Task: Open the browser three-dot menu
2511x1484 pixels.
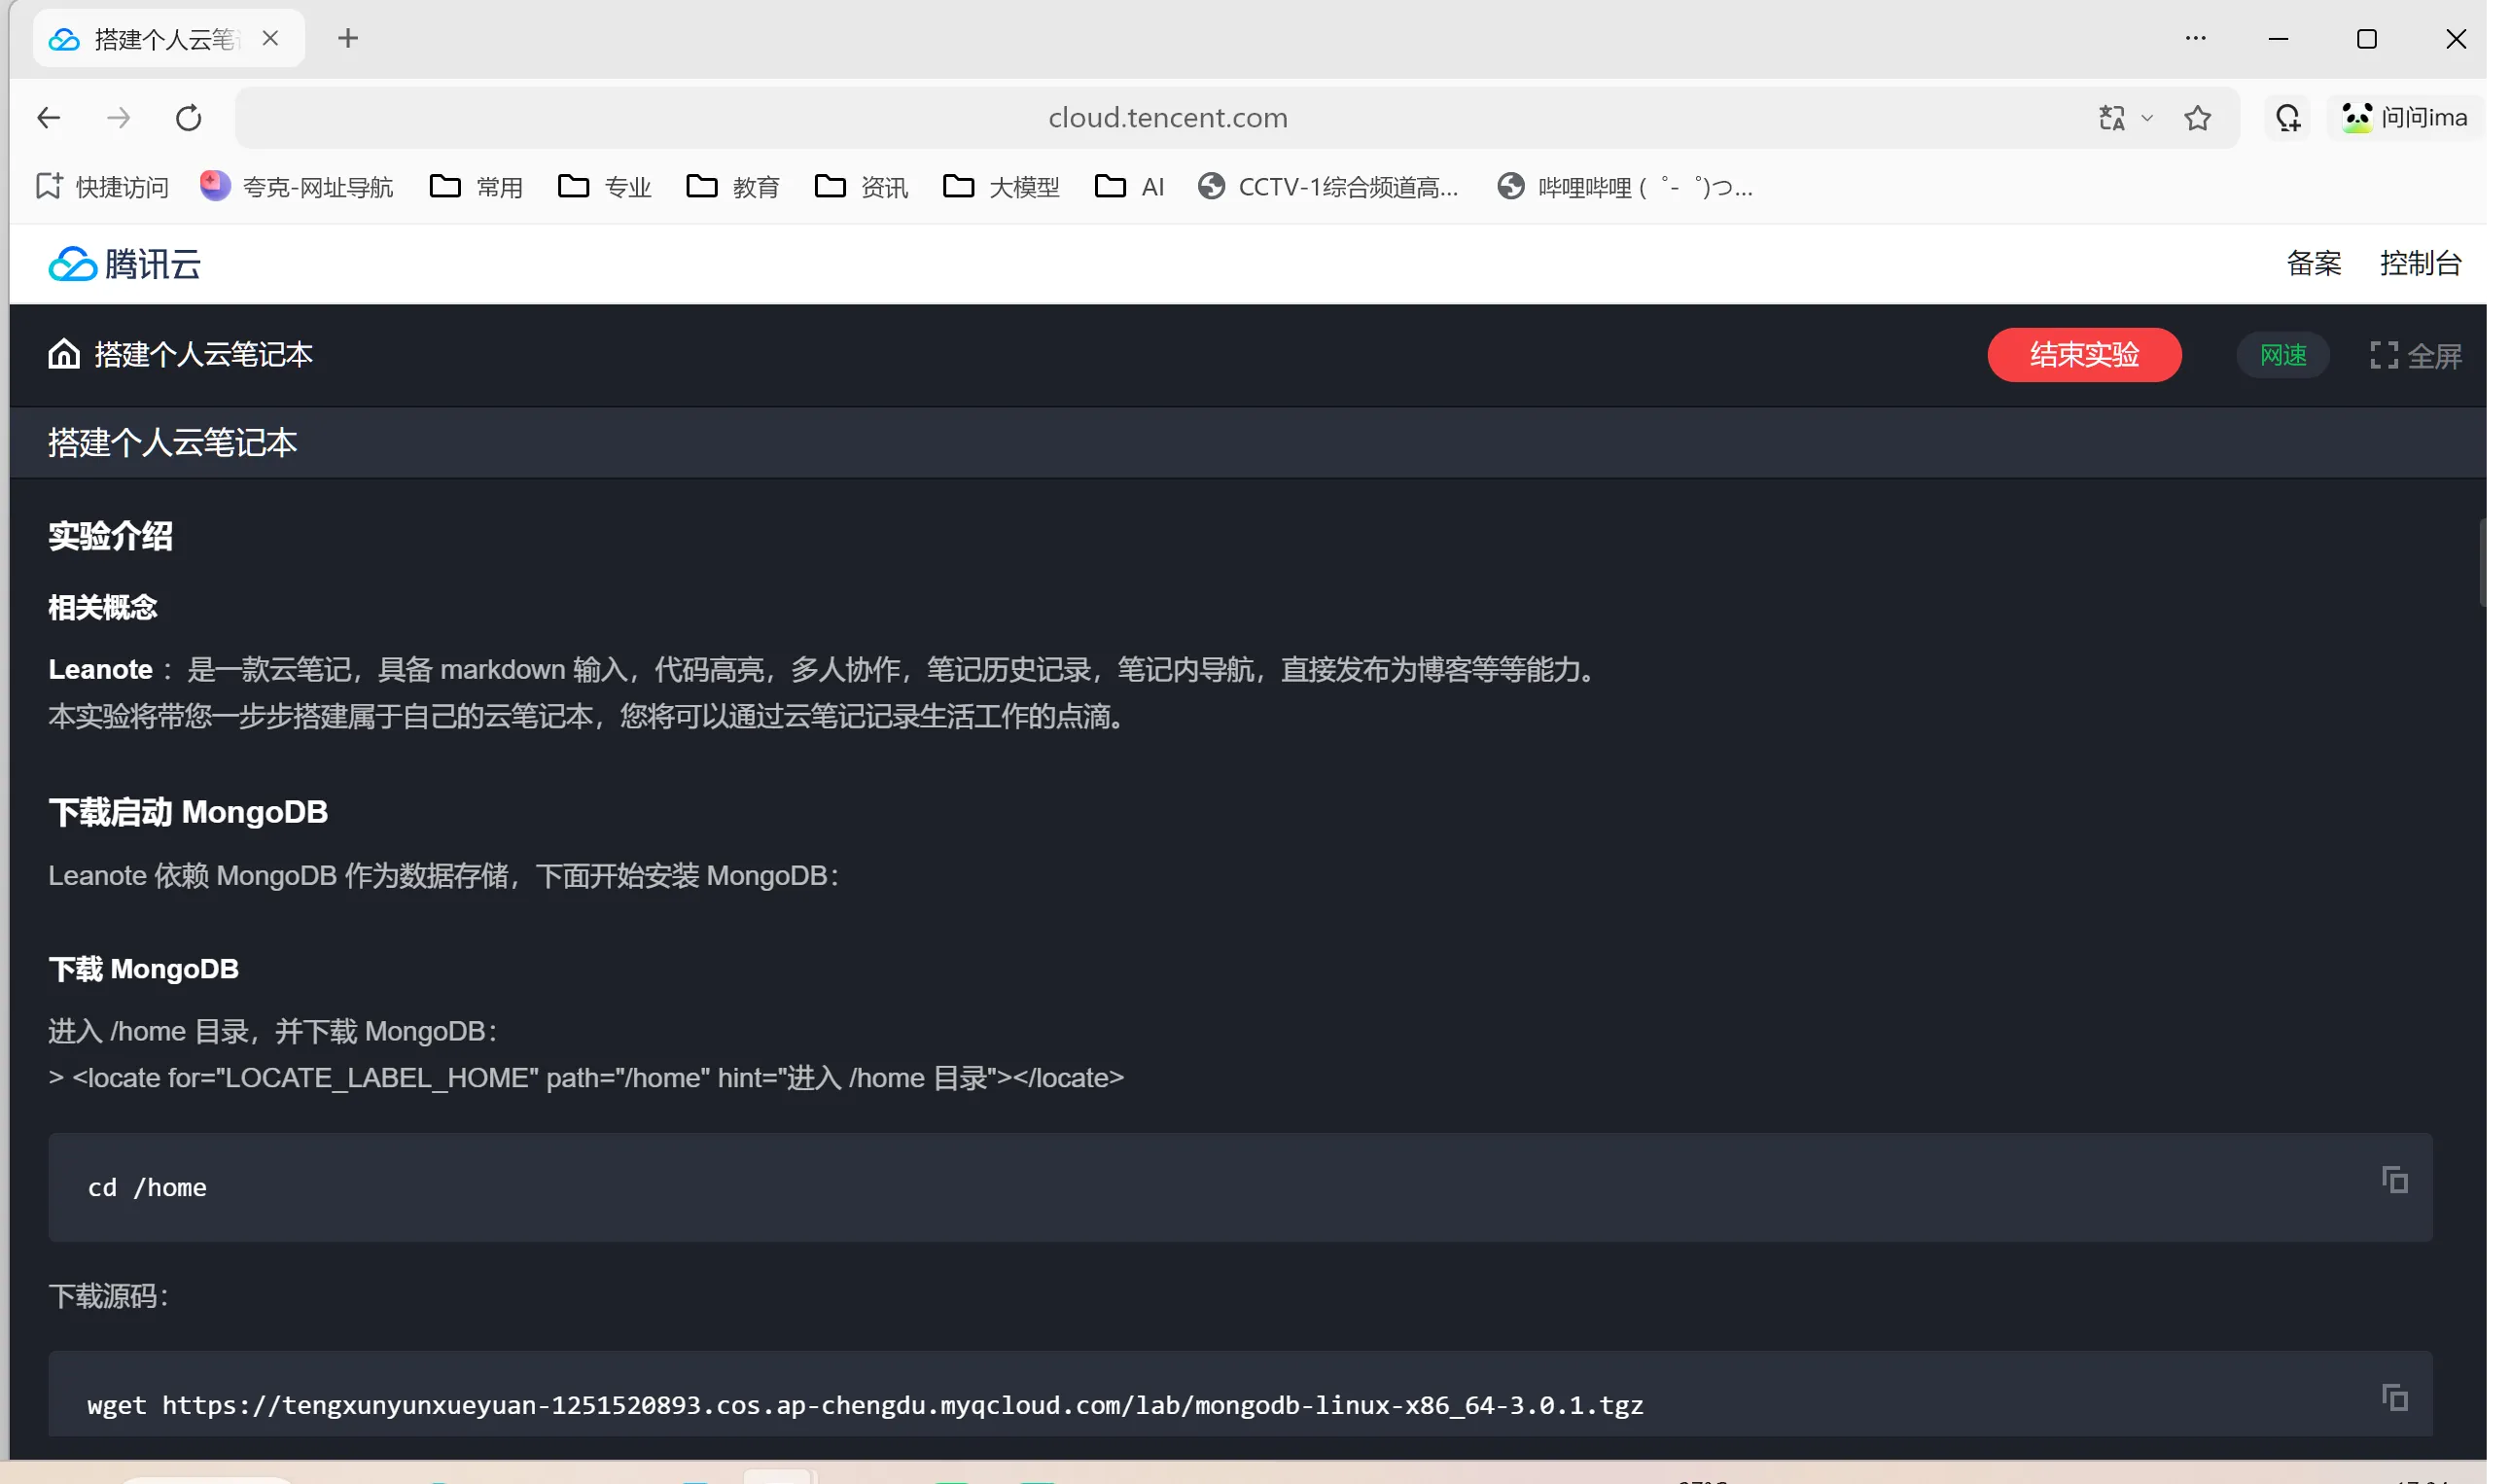Action: pos(2195,38)
